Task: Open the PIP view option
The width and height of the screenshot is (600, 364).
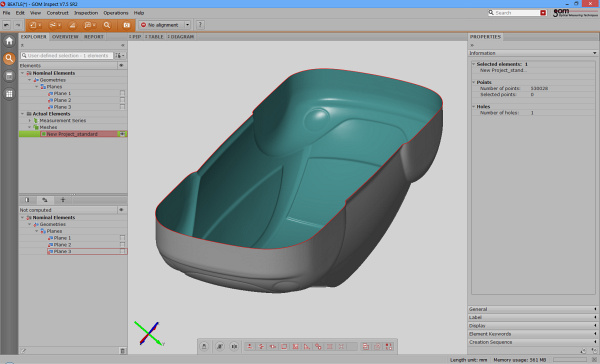Action: pyautogui.click(x=135, y=37)
